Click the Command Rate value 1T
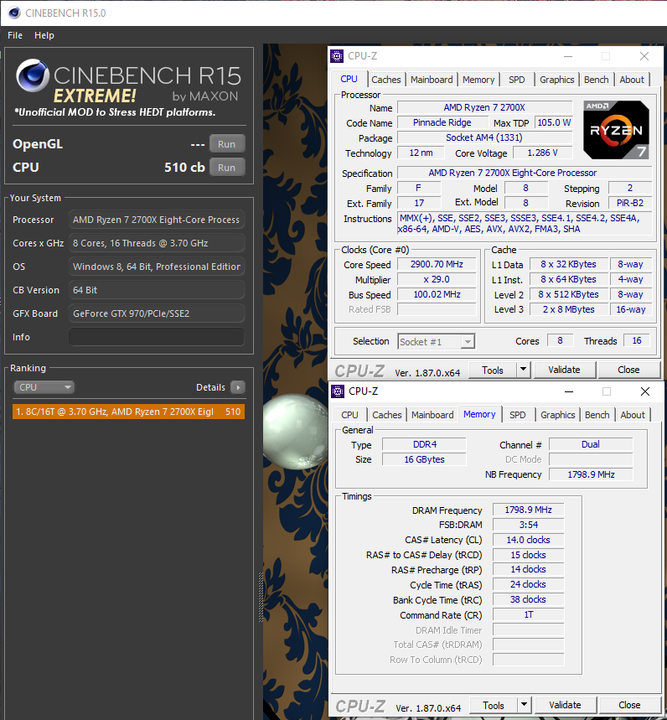 (528, 614)
